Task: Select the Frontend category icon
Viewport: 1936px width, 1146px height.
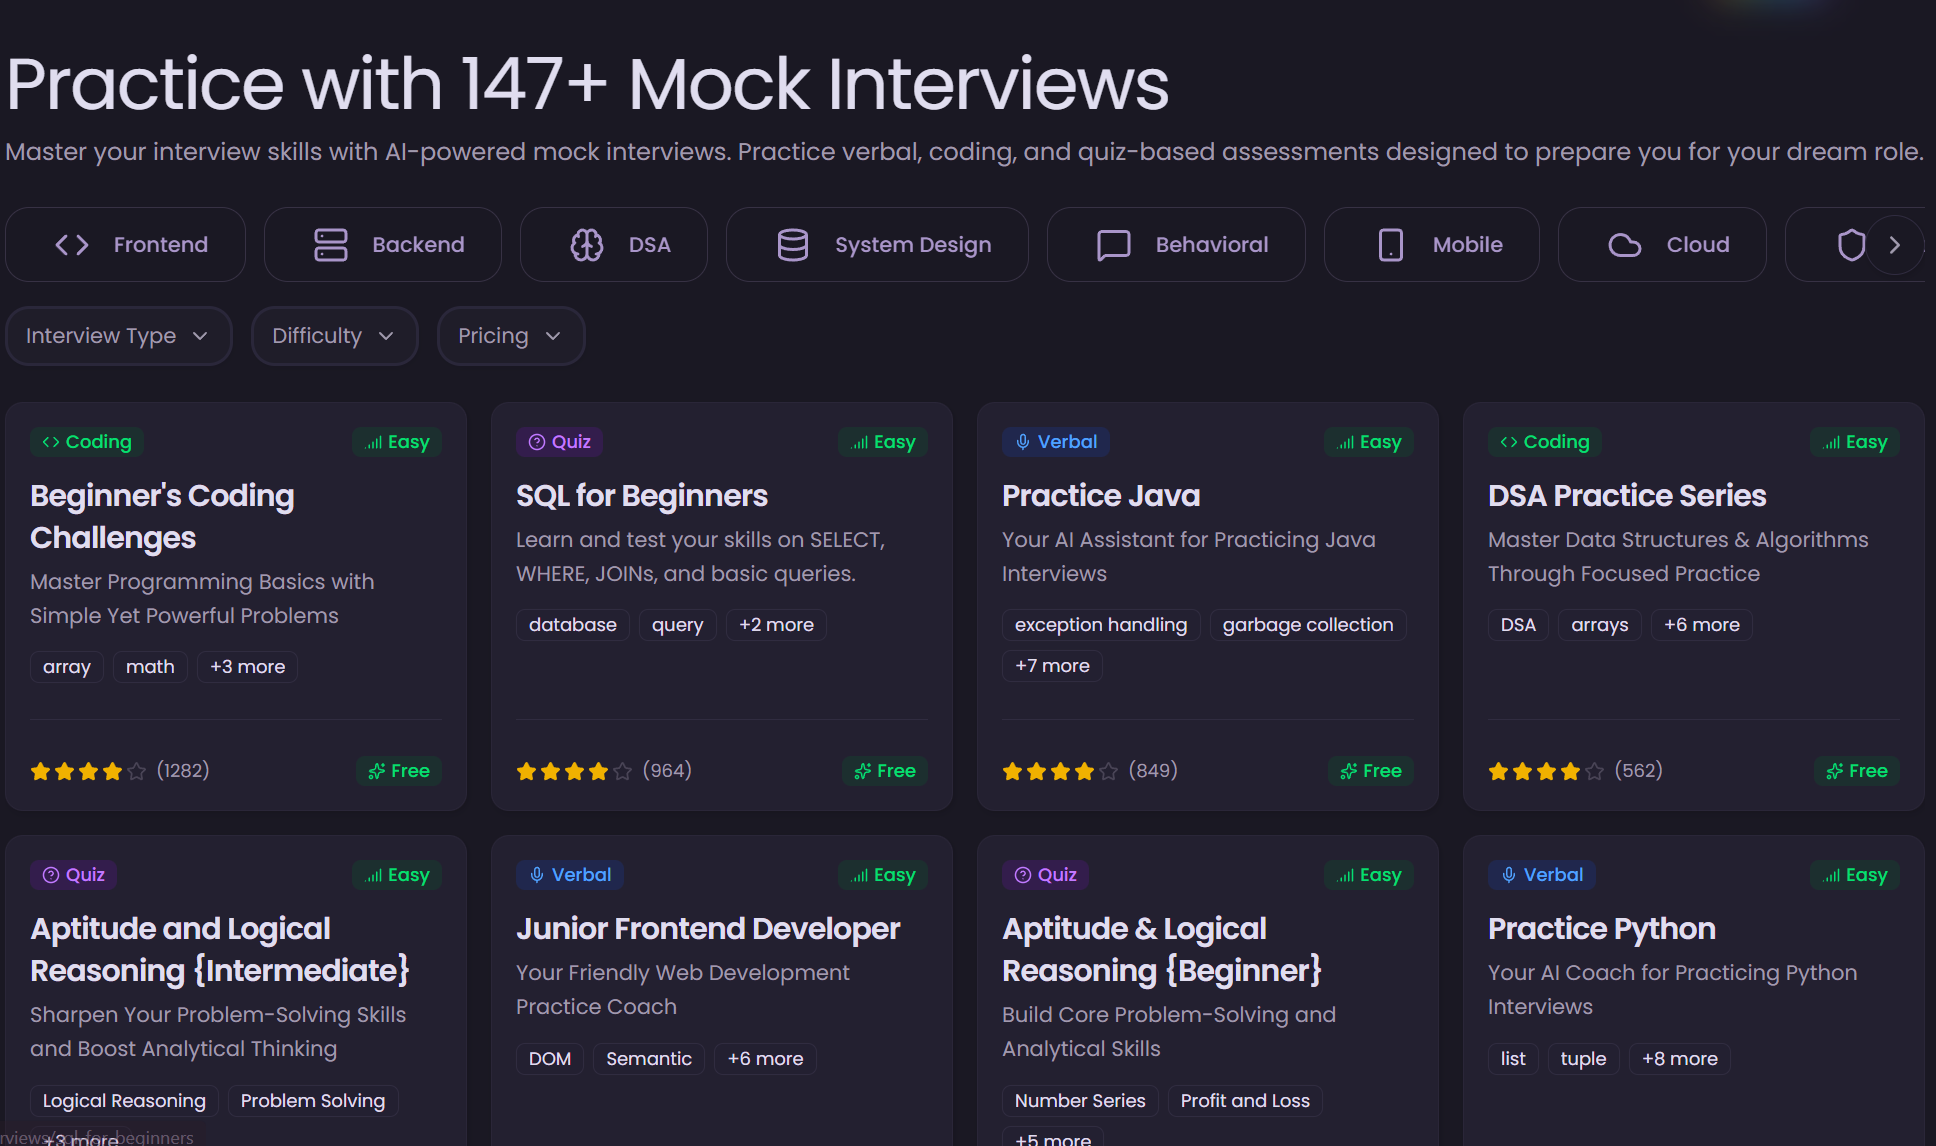Action: 71,244
